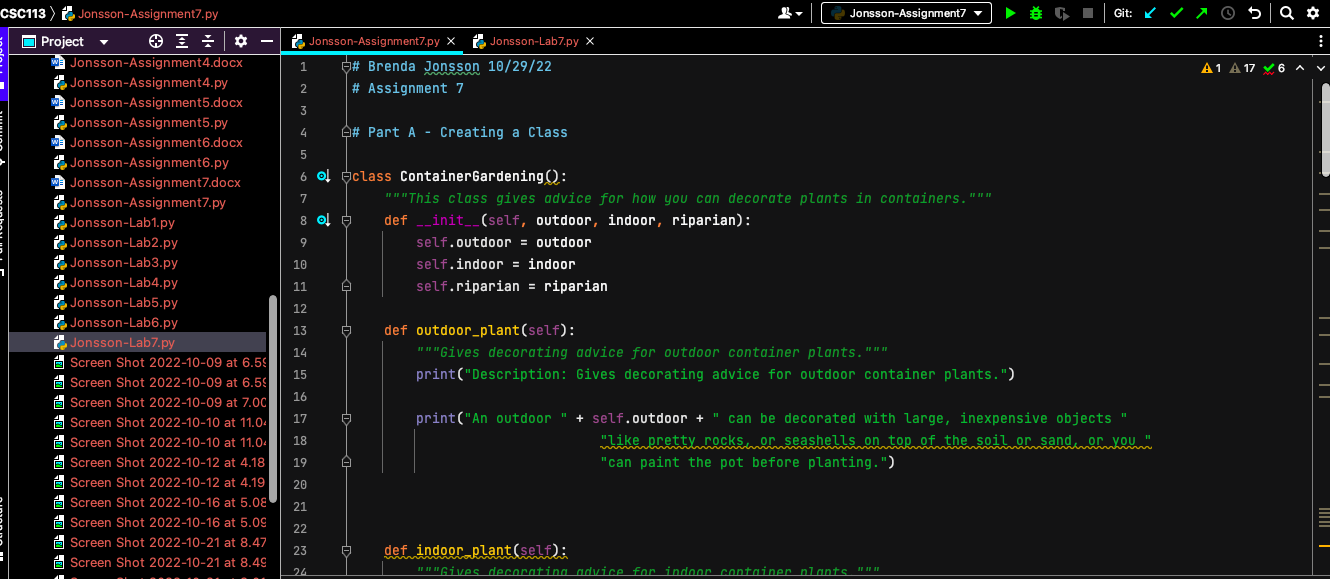Push commits with the green Git arrow
The height and width of the screenshot is (579, 1330).
(1200, 13)
